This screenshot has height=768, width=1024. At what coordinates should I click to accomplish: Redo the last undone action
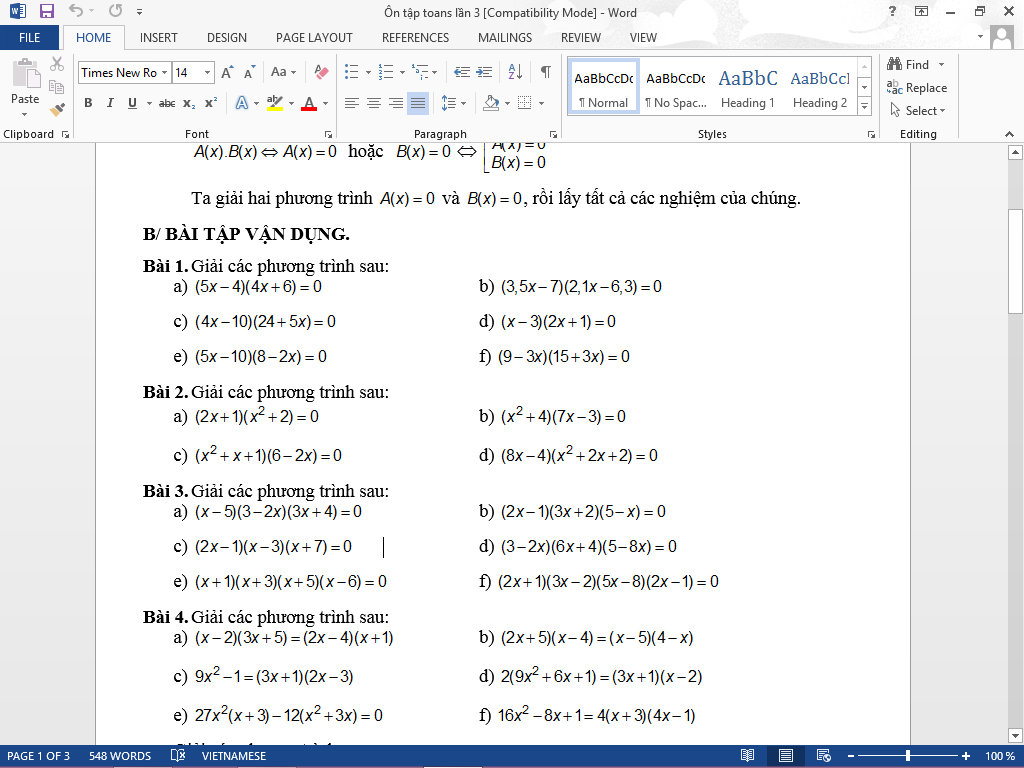(x=116, y=11)
